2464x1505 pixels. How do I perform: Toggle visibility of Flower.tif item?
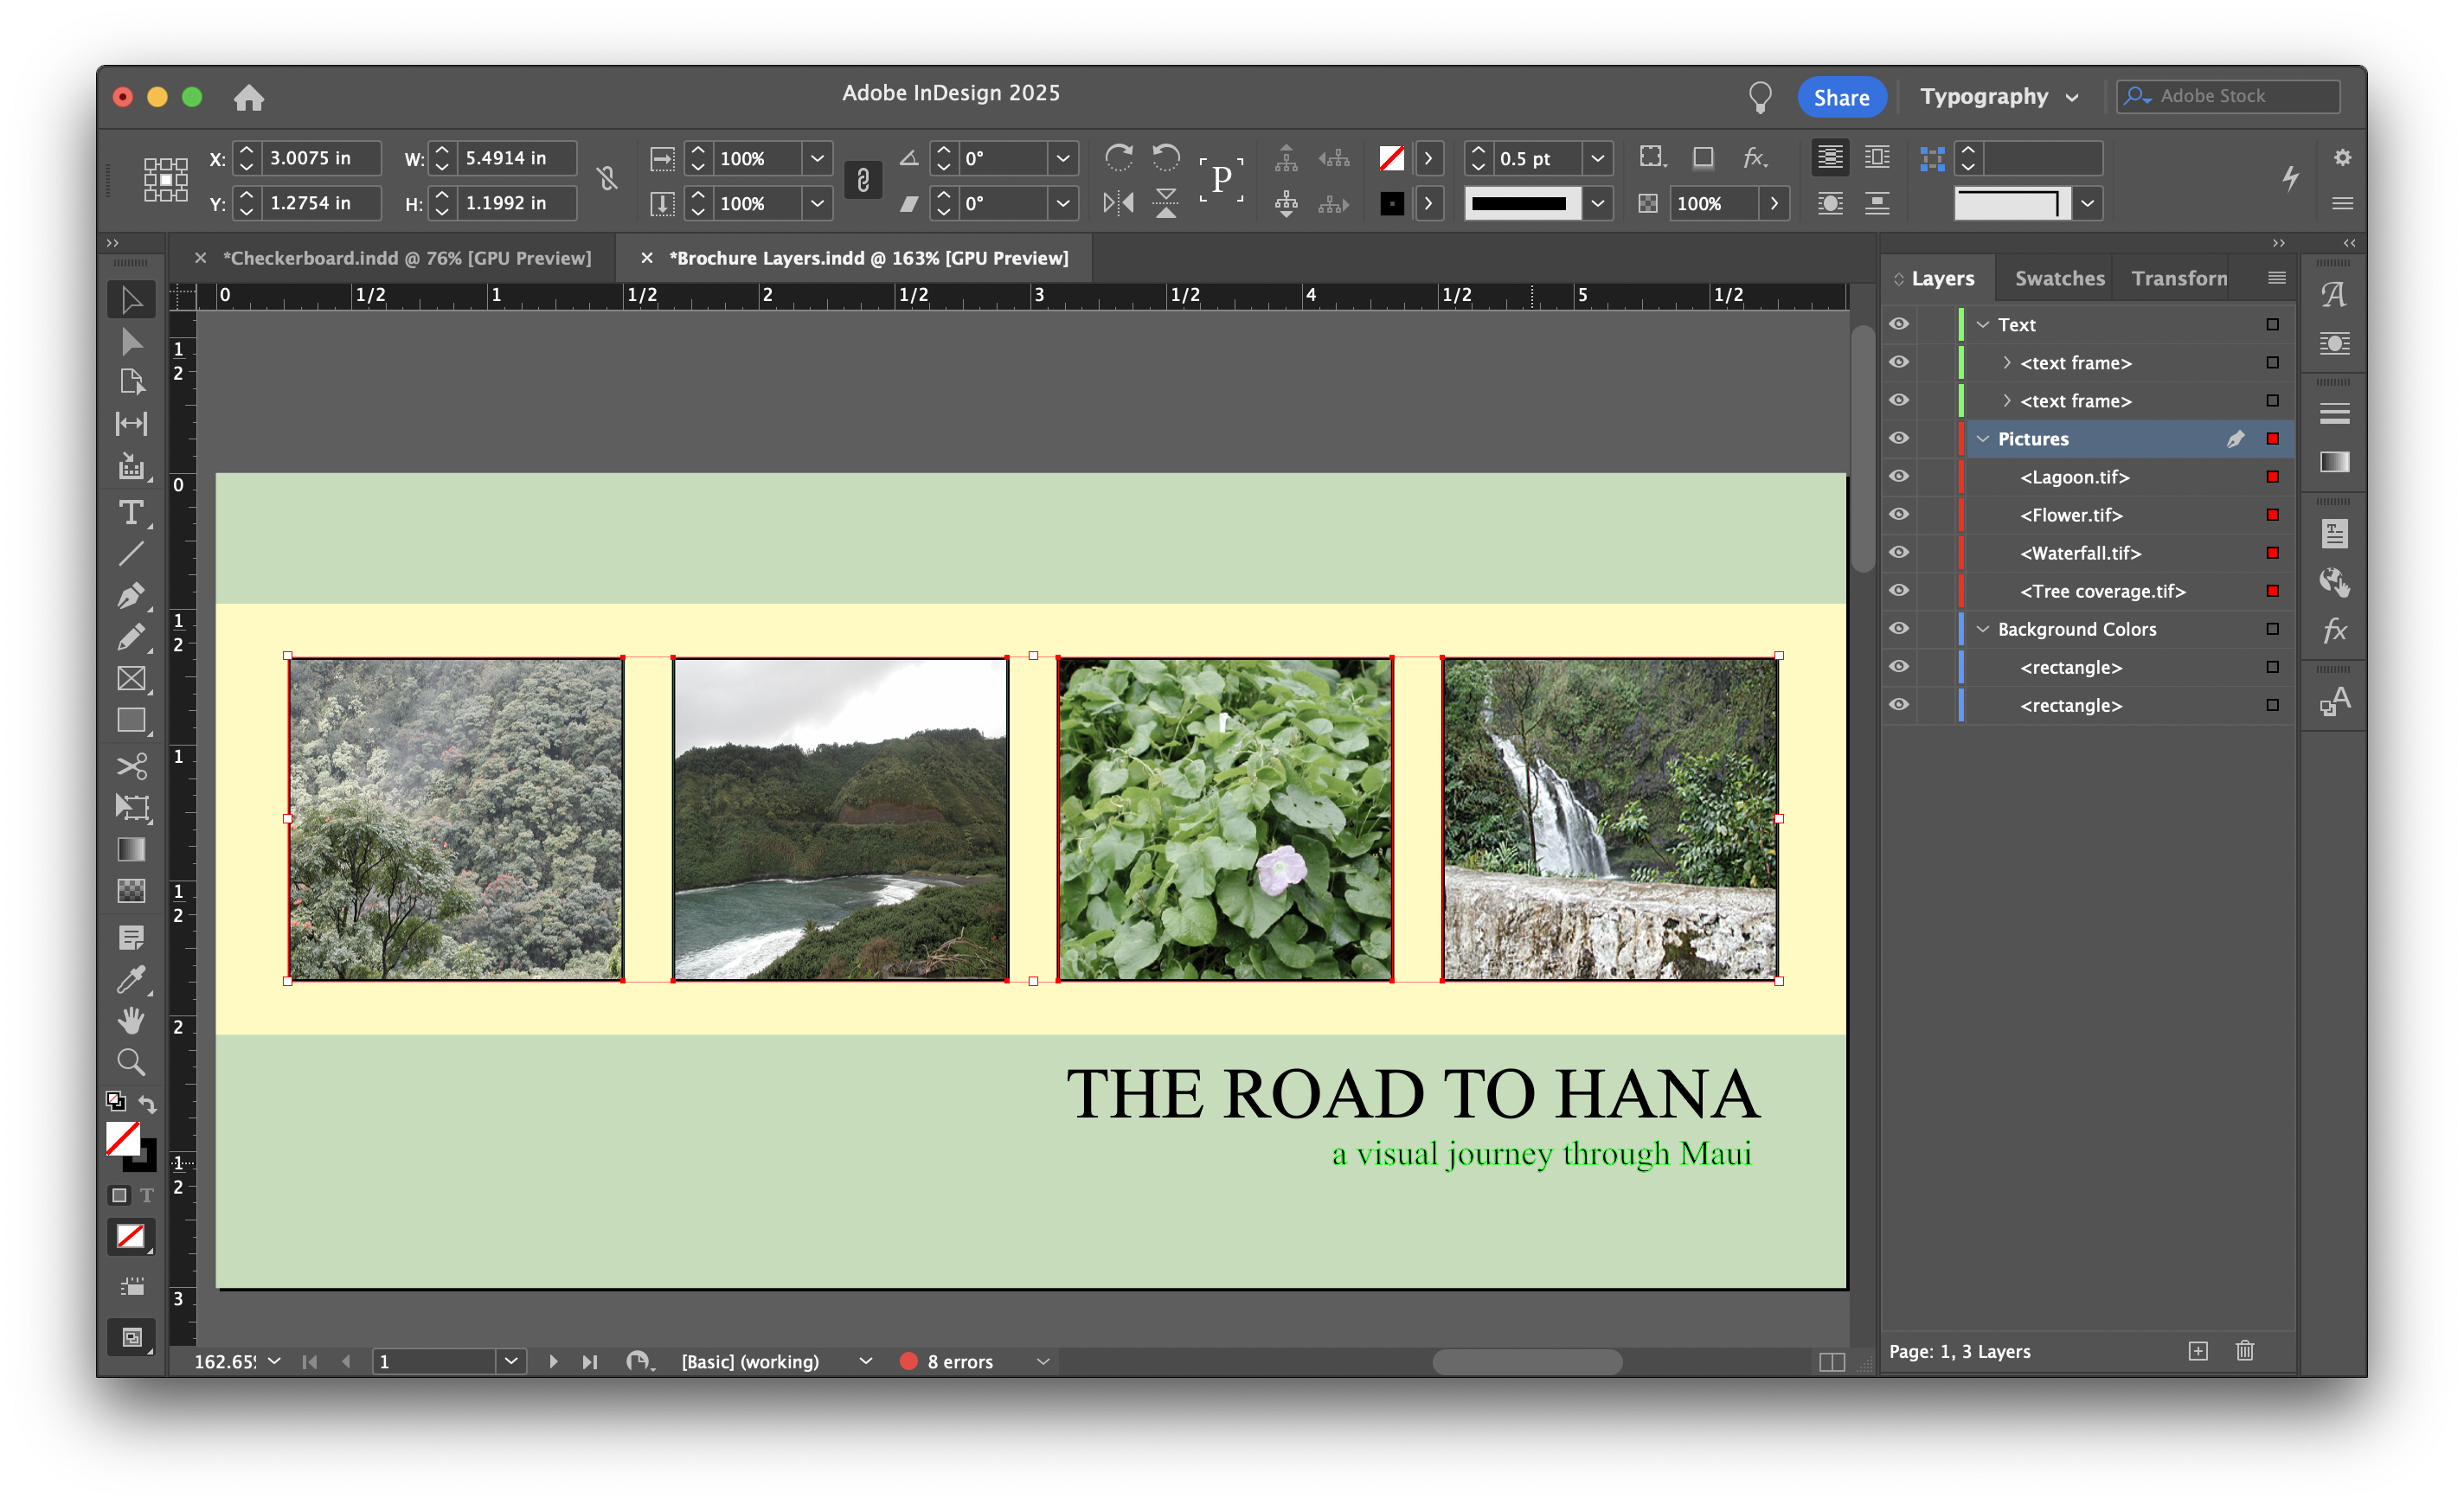pos(1898,514)
